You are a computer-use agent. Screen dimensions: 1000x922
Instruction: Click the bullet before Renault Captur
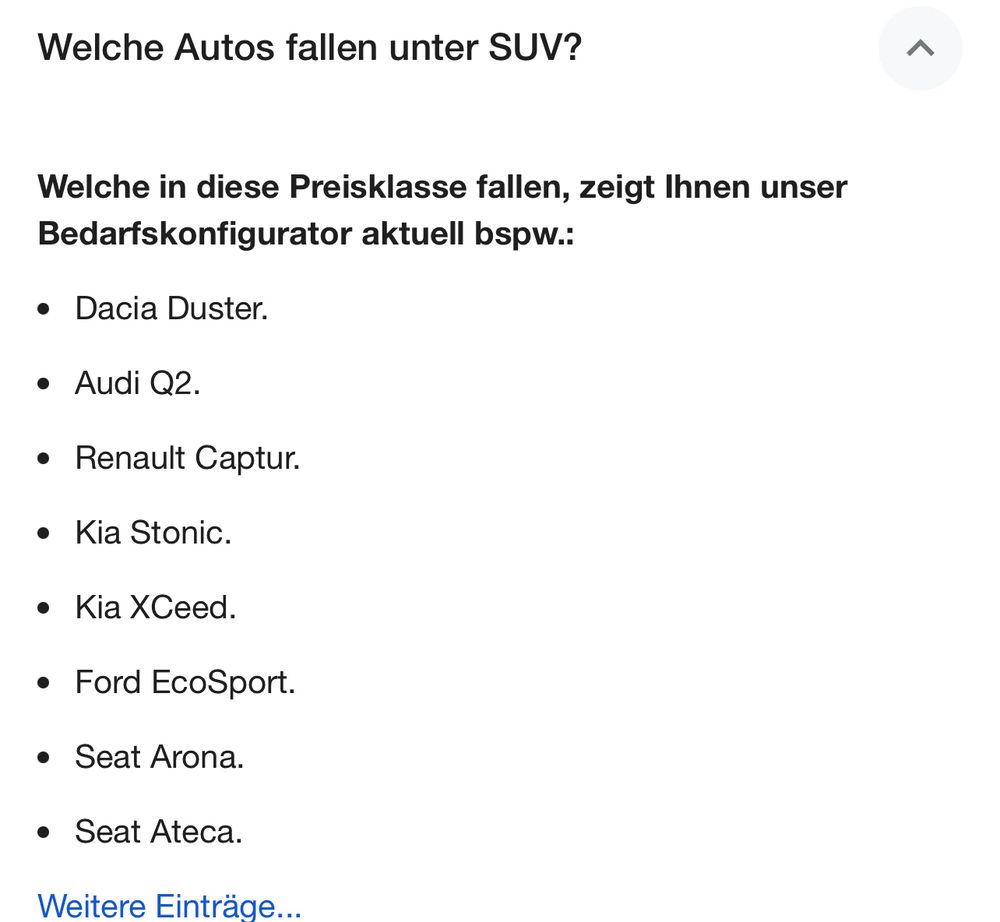[43, 458]
